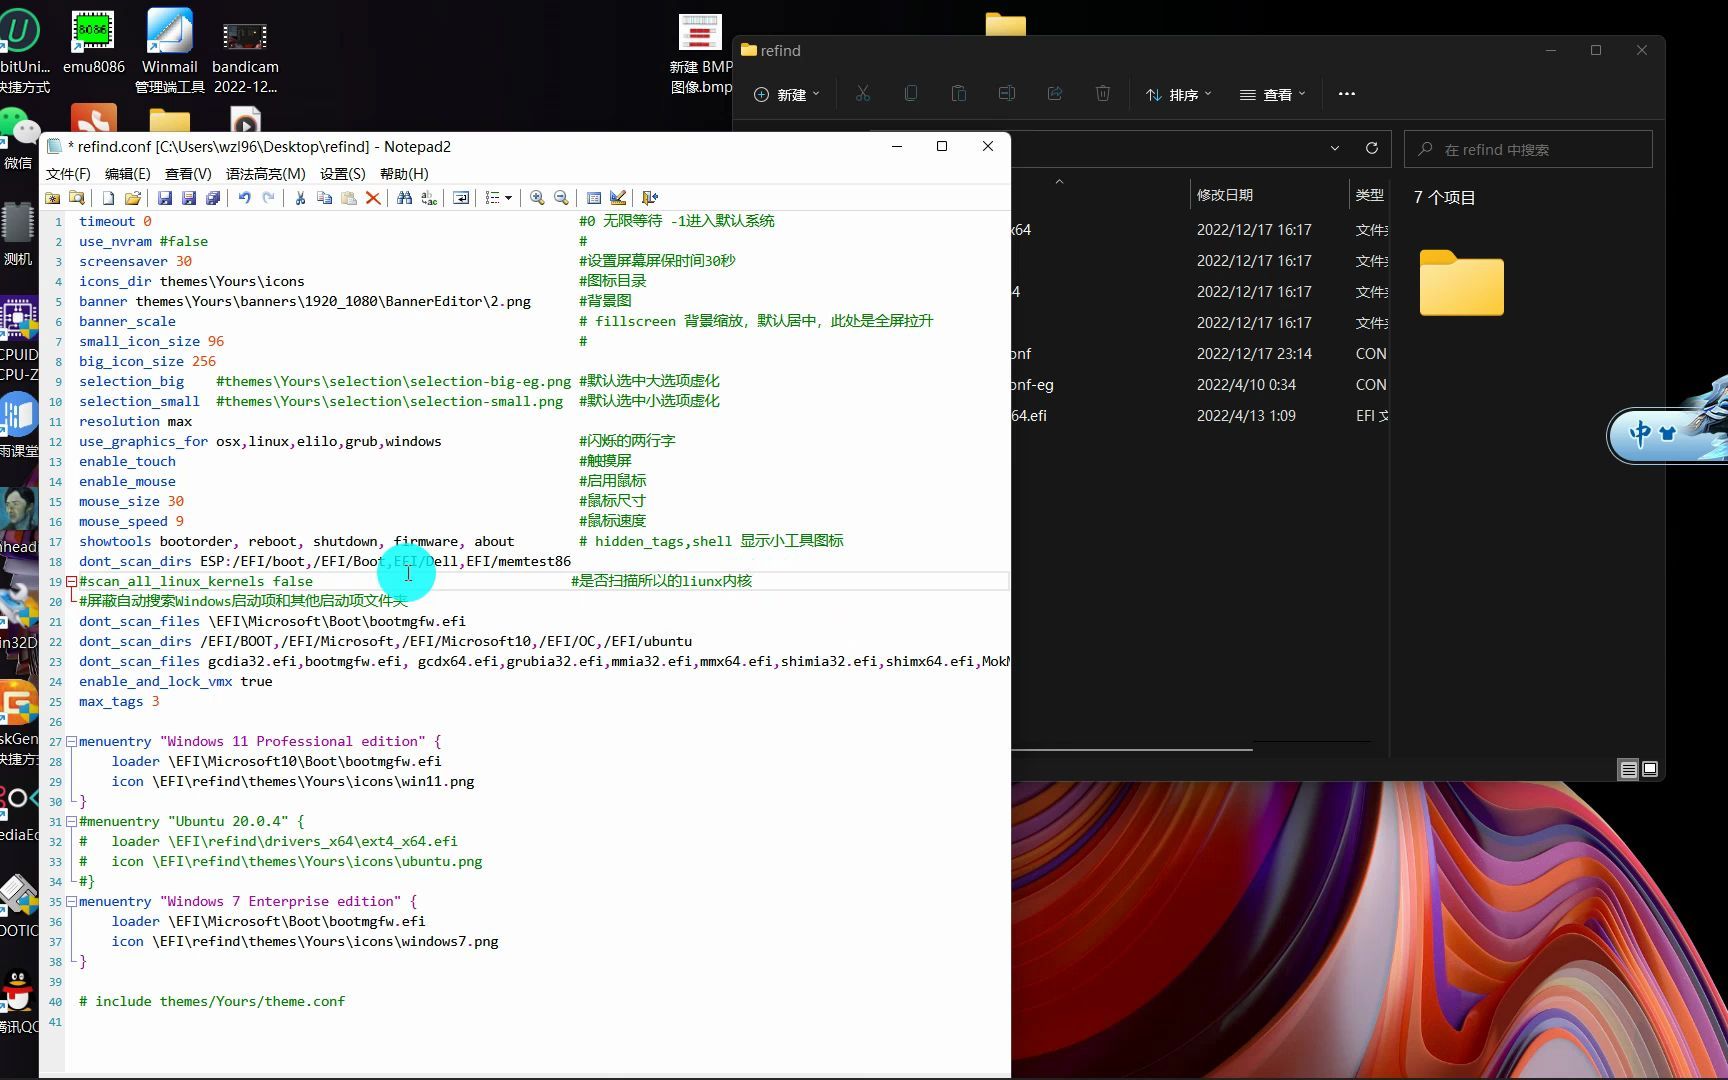Collapse the Windows 11 menuentry fold at line 27
Image resolution: width=1728 pixels, height=1080 pixels.
(x=71, y=741)
